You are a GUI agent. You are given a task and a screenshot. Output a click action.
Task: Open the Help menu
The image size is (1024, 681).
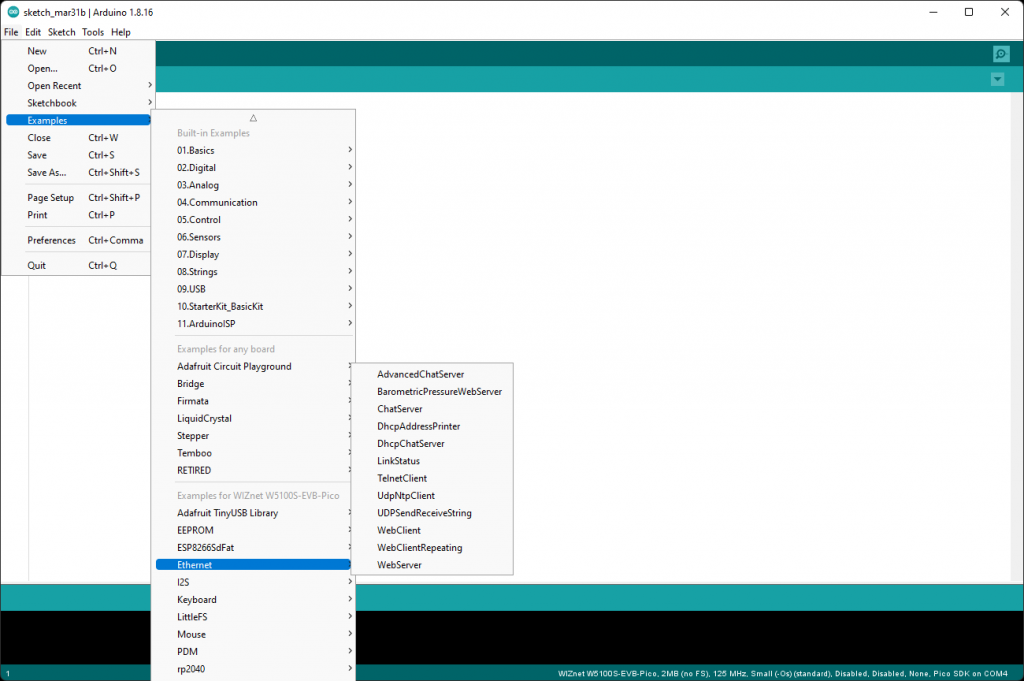121,32
